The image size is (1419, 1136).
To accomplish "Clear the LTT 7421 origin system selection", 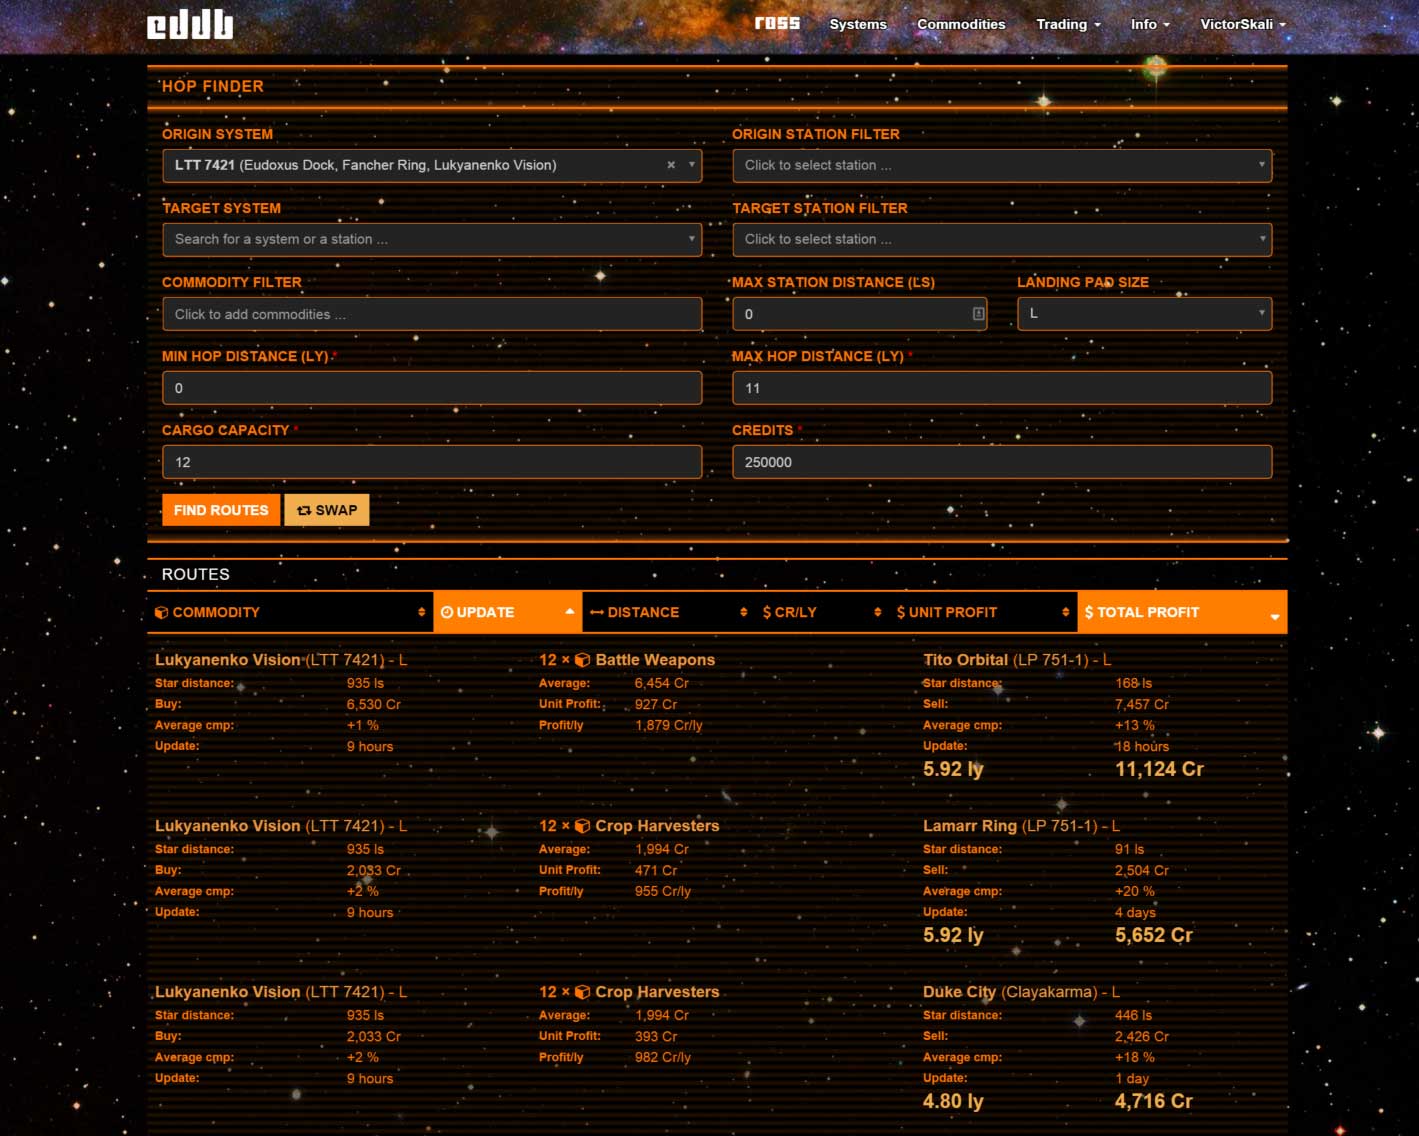I will pyautogui.click(x=670, y=165).
